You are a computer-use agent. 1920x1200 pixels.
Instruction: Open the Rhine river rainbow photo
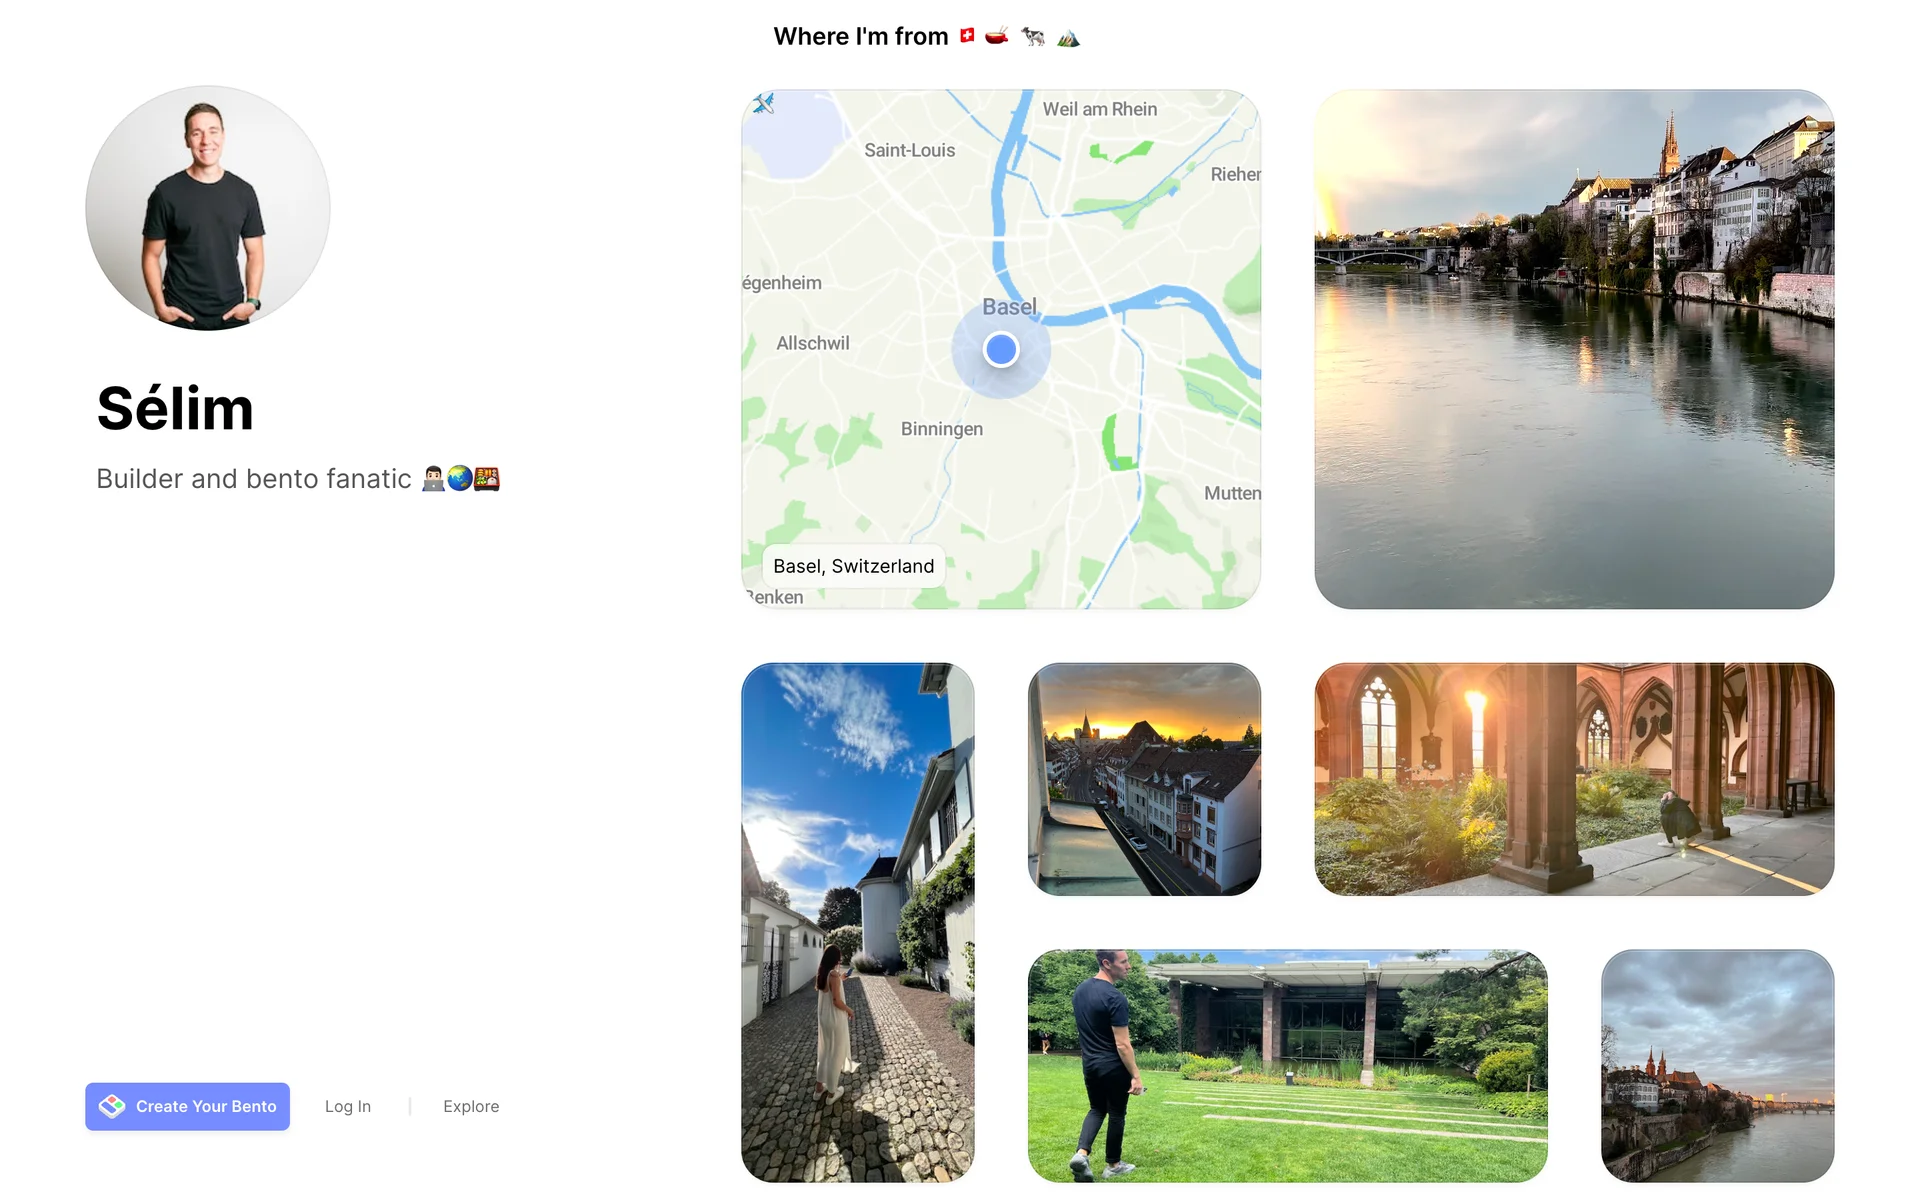(x=1574, y=349)
